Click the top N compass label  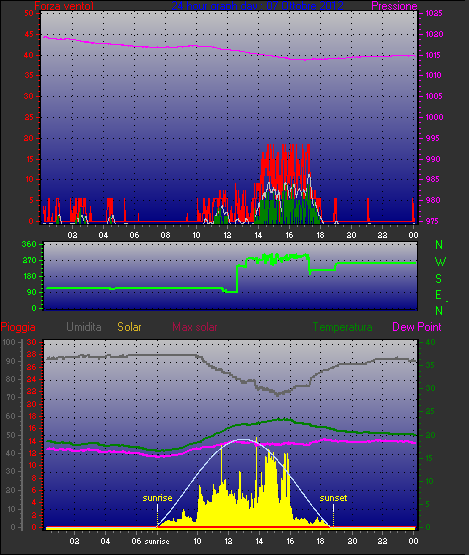[x=439, y=245]
